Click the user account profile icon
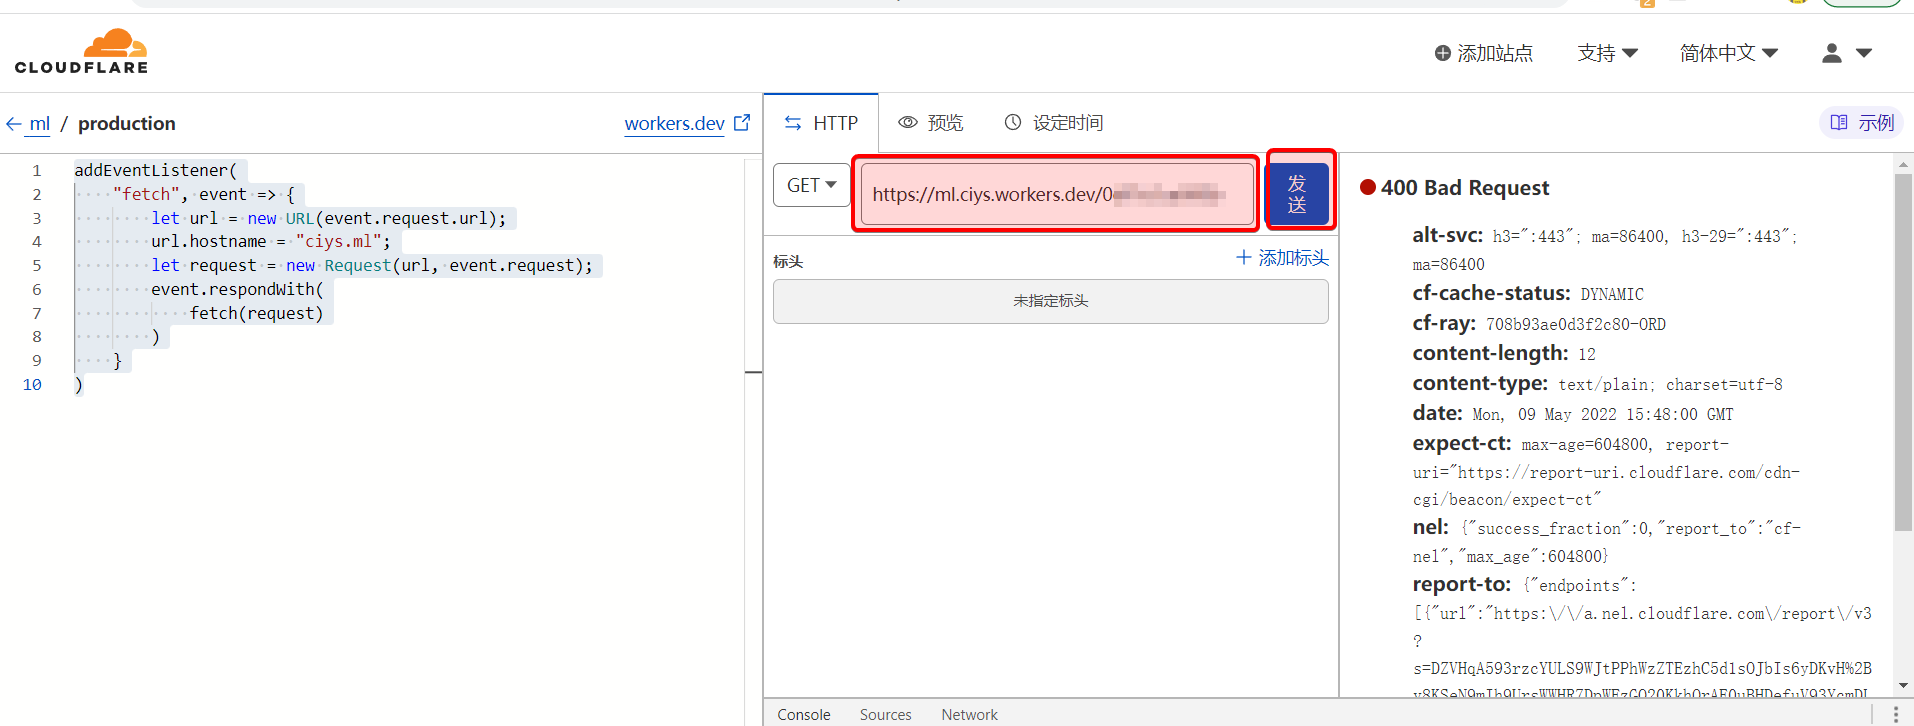The width and height of the screenshot is (1914, 726). pos(1831,53)
